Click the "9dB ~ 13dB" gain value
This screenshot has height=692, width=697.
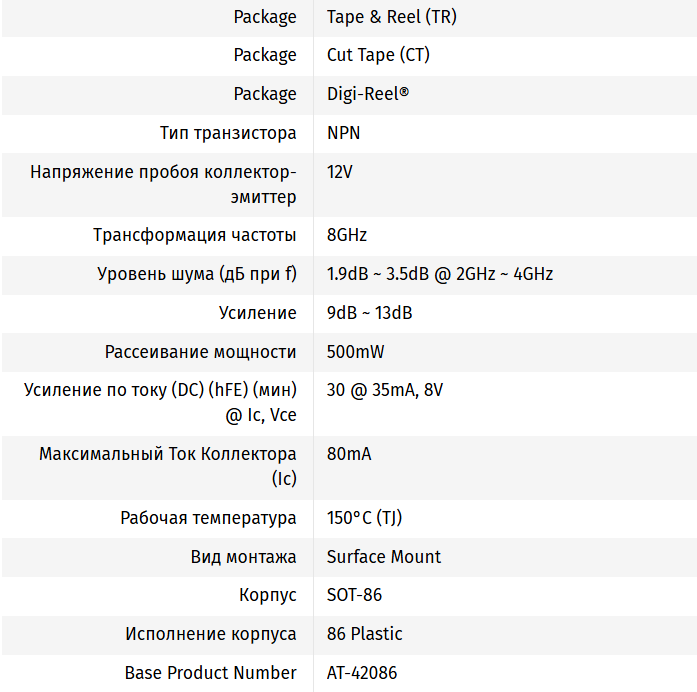370,313
